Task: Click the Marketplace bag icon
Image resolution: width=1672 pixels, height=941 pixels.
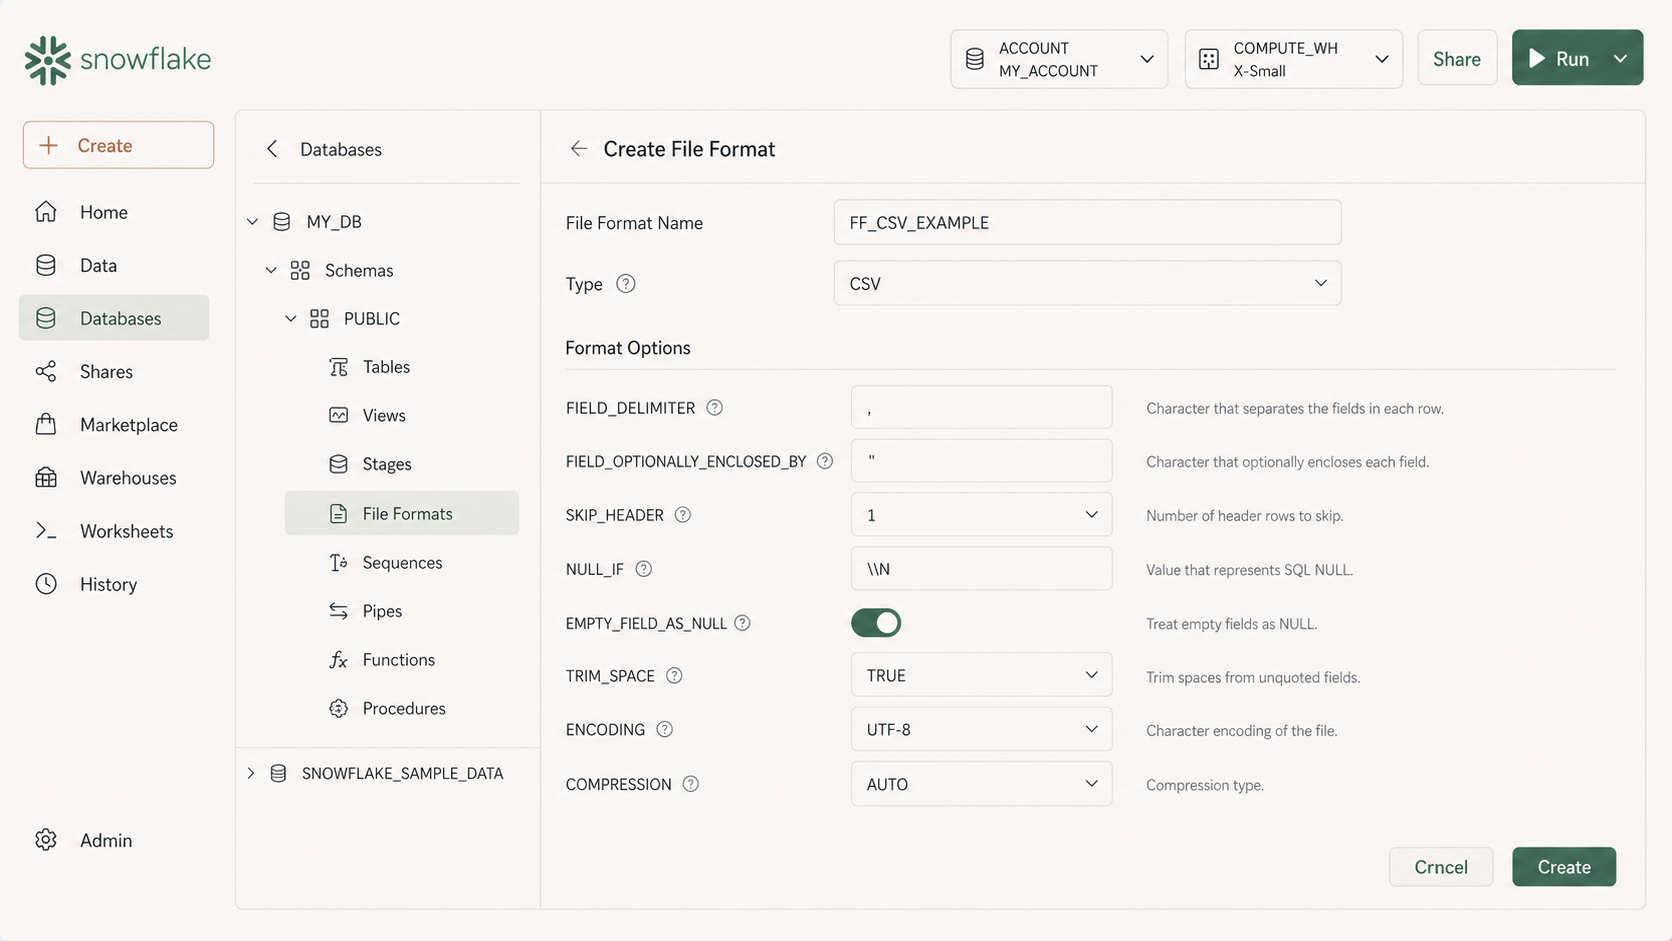Action: (46, 424)
